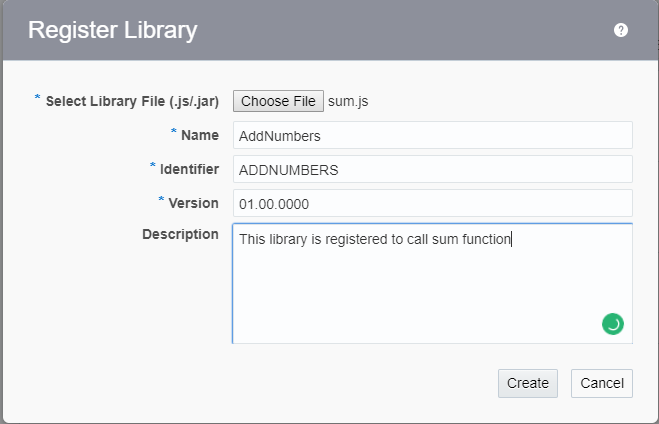This screenshot has width=659, height=424.
Task: Cancel the Register Library dialog
Action: 602,383
